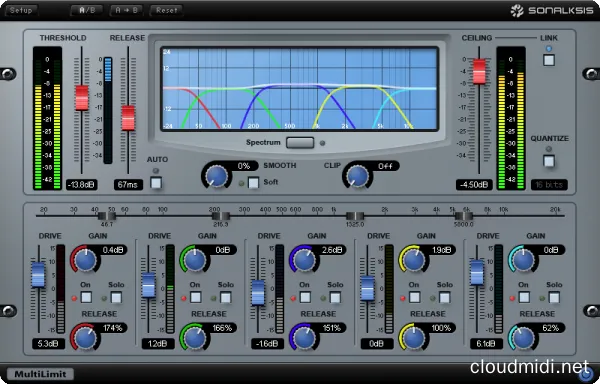
Task: Enable the Auto release toggle
Action: [156, 183]
